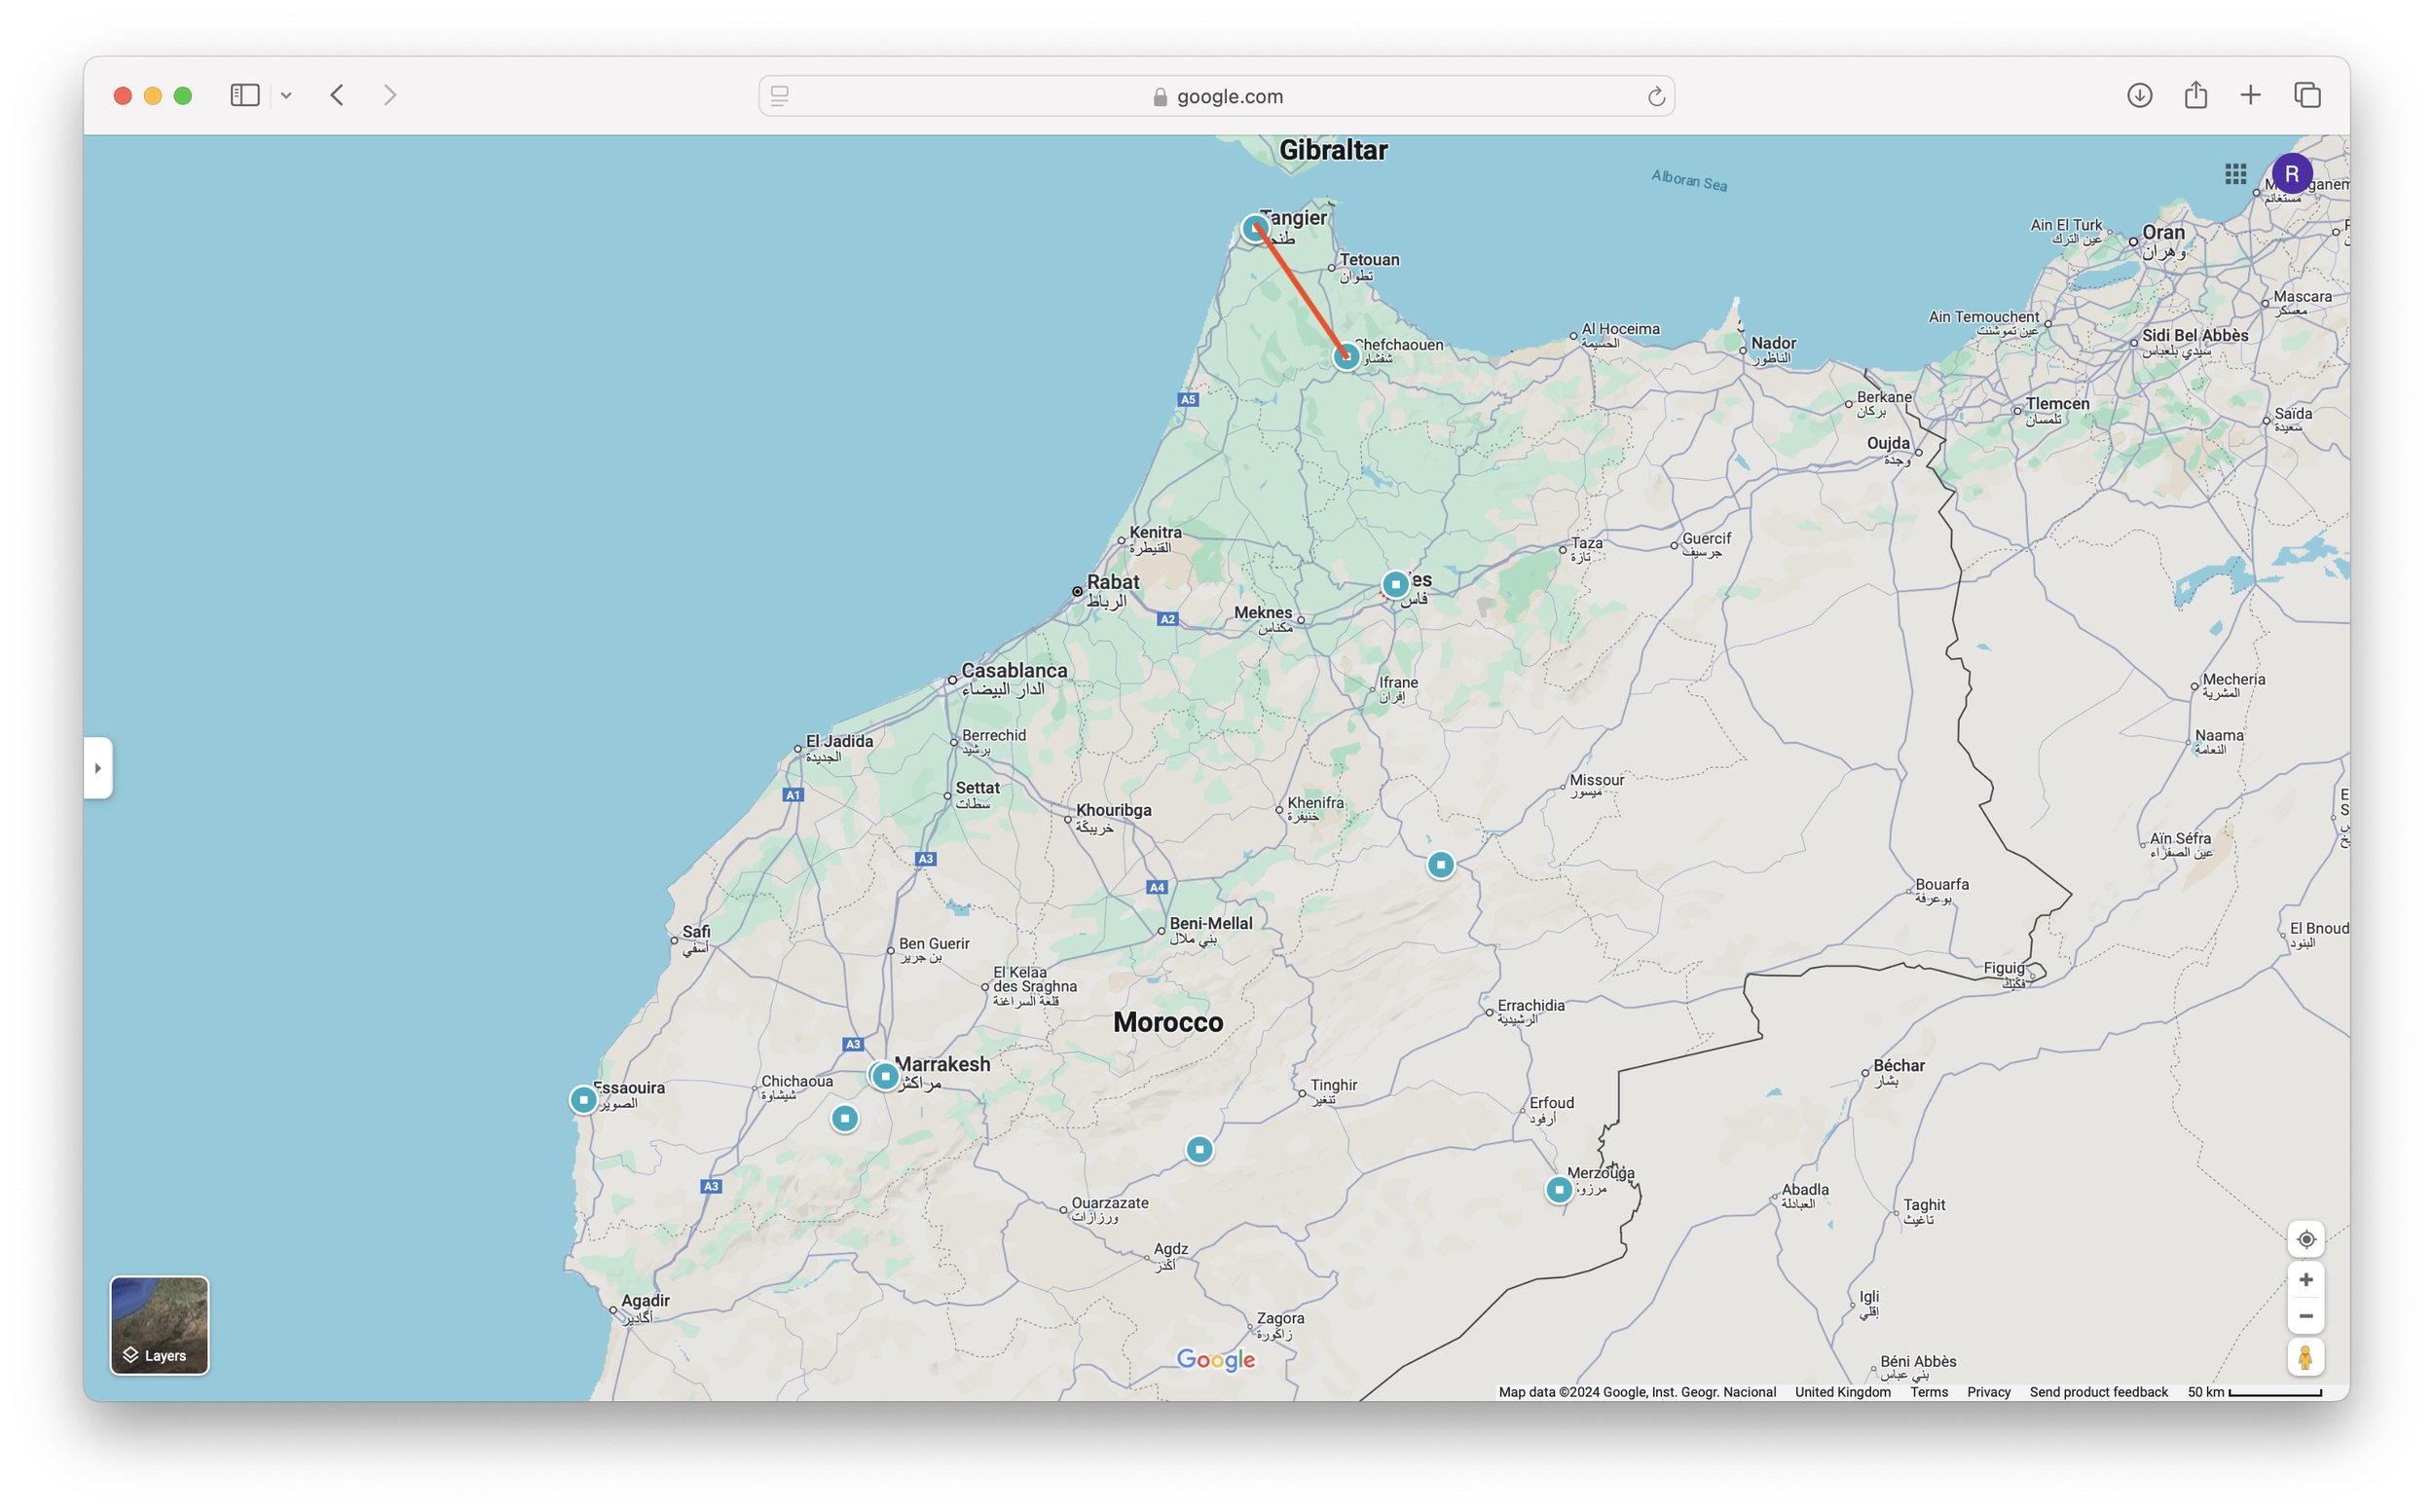Open Safari sidebar toggle
Viewport: 2434px width, 1512px height.
tap(245, 95)
